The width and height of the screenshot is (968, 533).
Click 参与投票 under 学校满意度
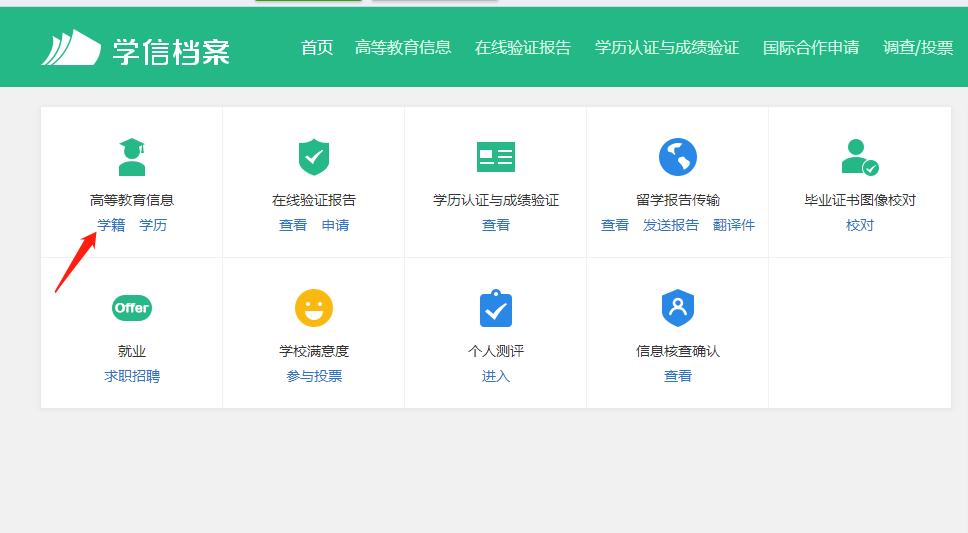coord(314,376)
